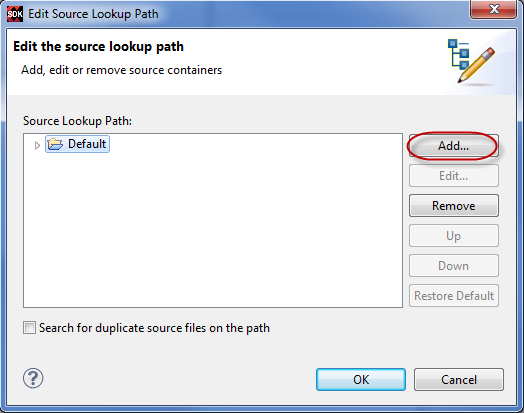
Task: Move selected container Down
Action: click(x=453, y=266)
